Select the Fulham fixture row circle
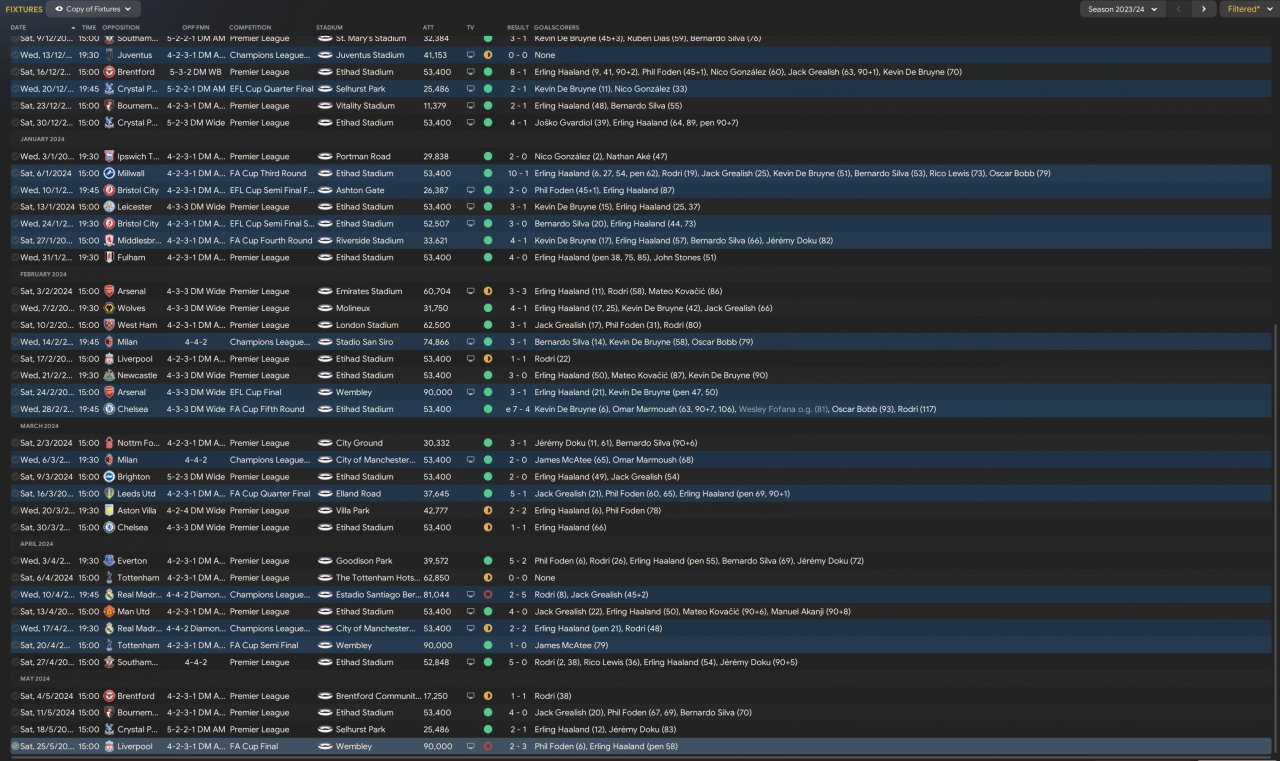The width and height of the screenshot is (1280, 761). (15, 257)
